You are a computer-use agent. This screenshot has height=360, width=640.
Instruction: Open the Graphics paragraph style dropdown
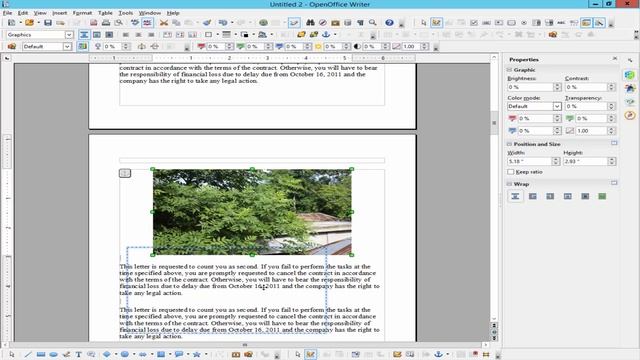coord(69,35)
